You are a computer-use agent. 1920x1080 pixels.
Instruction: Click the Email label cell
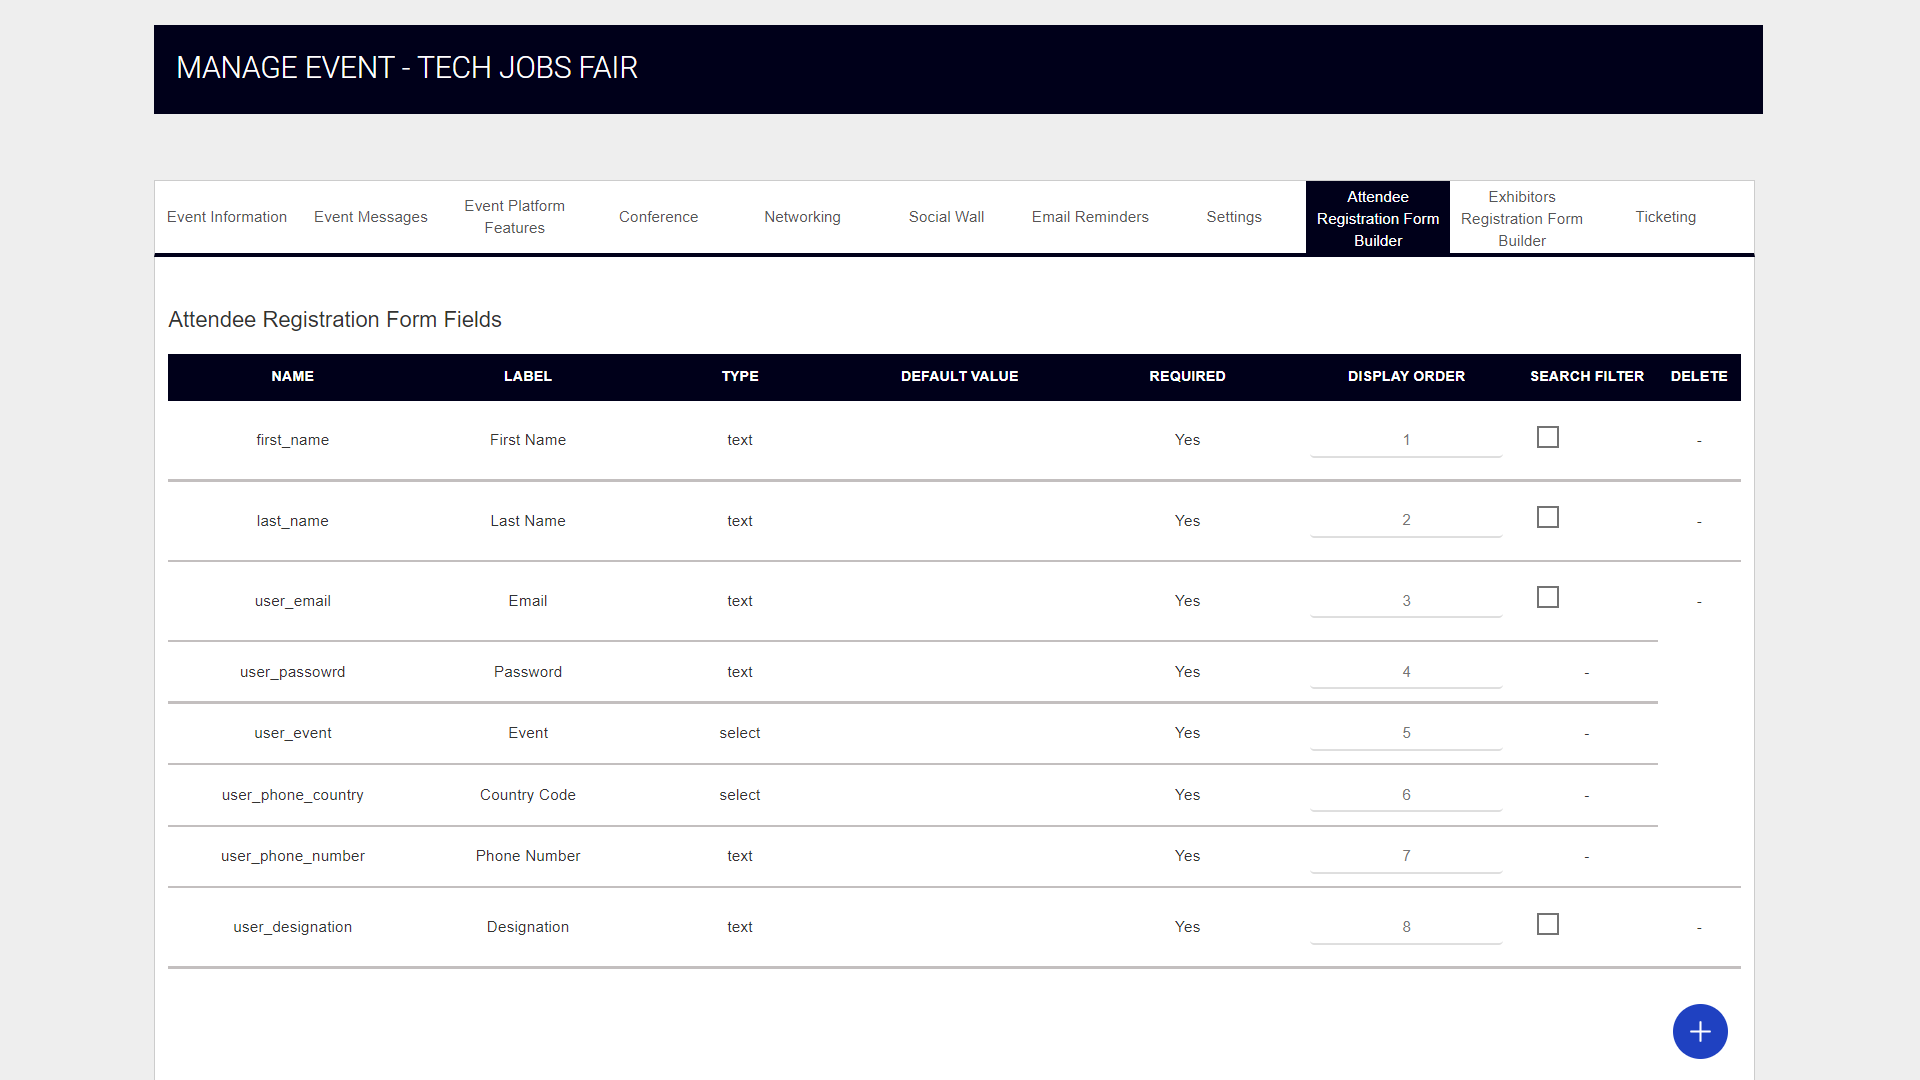click(528, 601)
